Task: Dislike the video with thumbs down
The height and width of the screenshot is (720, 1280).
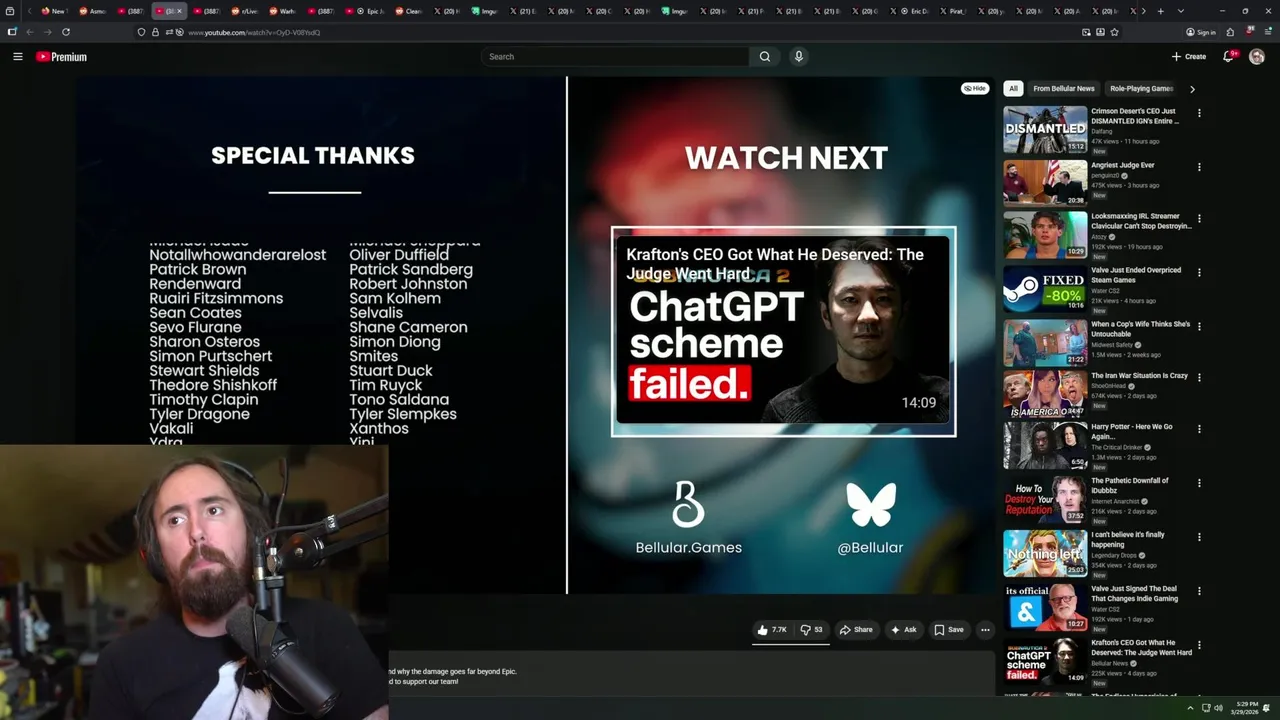Action: [x=811, y=630]
